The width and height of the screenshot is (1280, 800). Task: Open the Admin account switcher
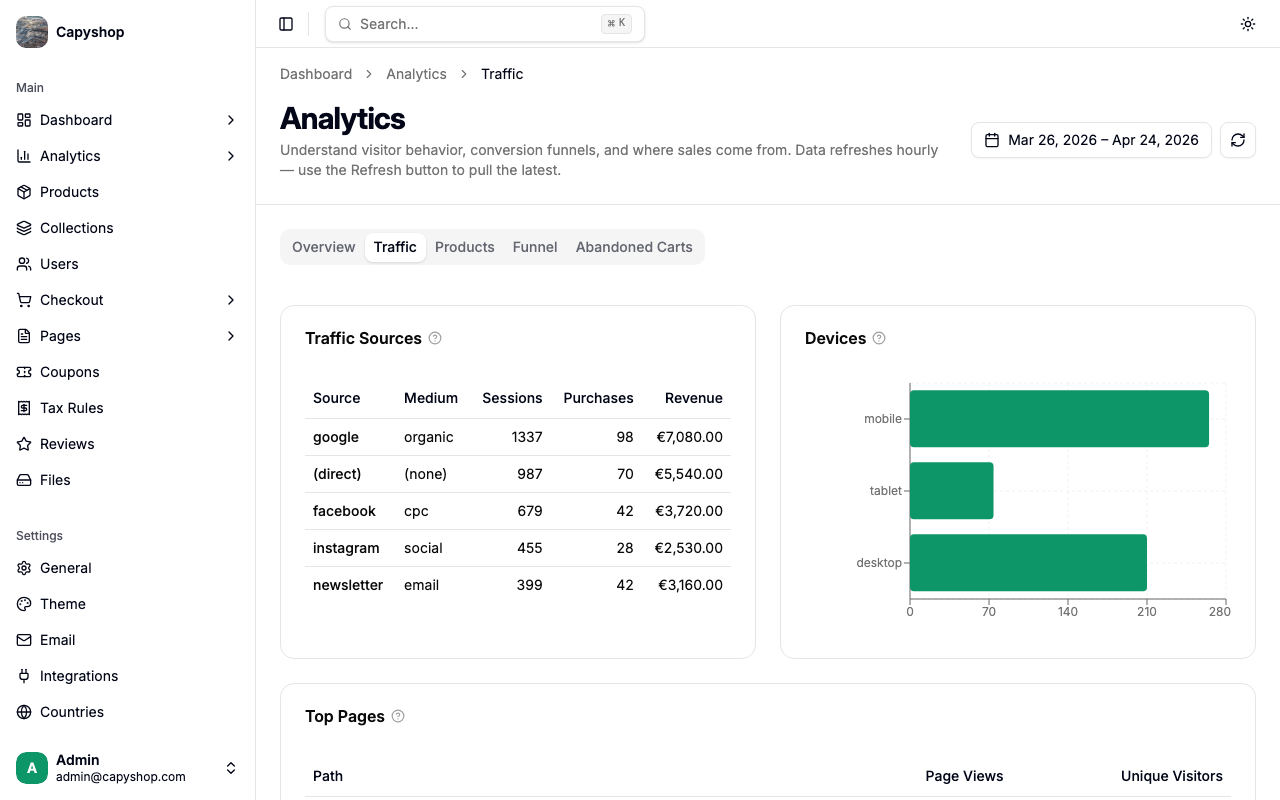click(x=128, y=768)
